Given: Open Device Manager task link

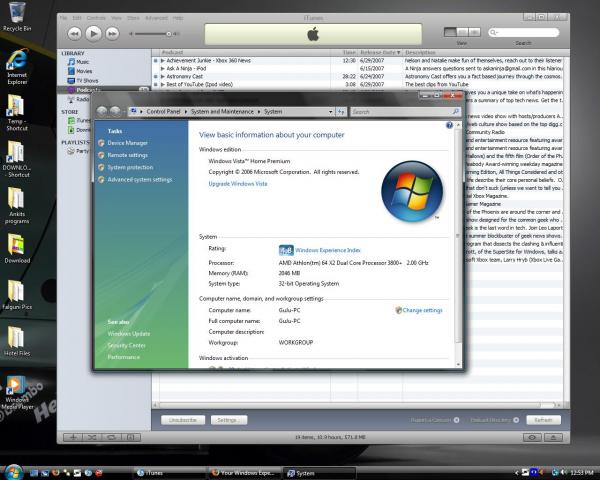Looking at the screenshot, I should (x=127, y=143).
